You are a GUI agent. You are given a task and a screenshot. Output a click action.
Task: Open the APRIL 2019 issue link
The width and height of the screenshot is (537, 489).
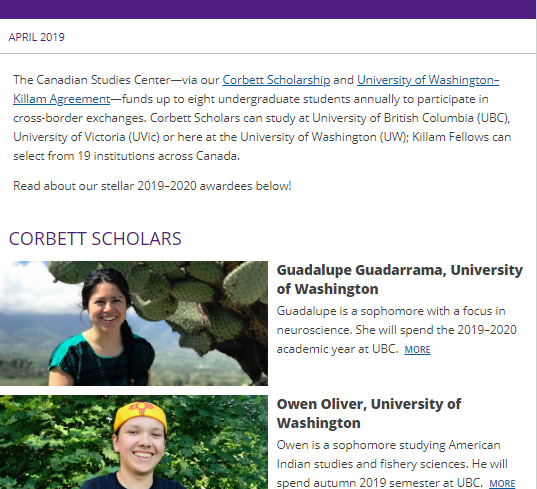37,37
